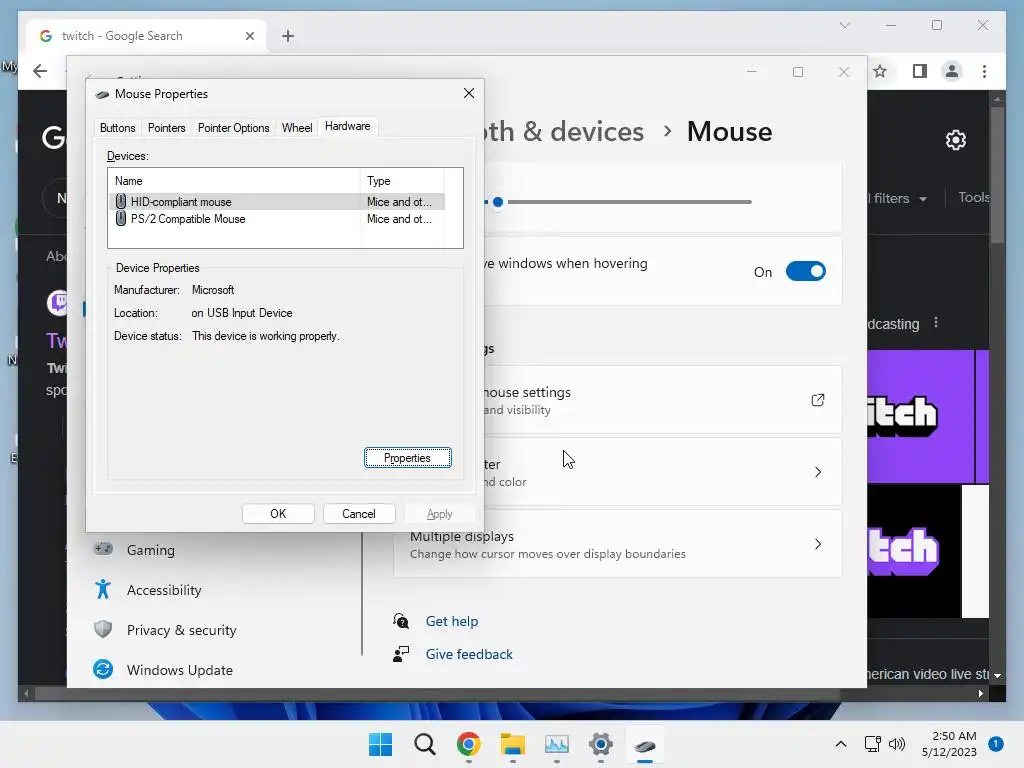The width and height of the screenshot is (1024, 768).
Task: Confirm with the OK button
Action: (278, 514)
